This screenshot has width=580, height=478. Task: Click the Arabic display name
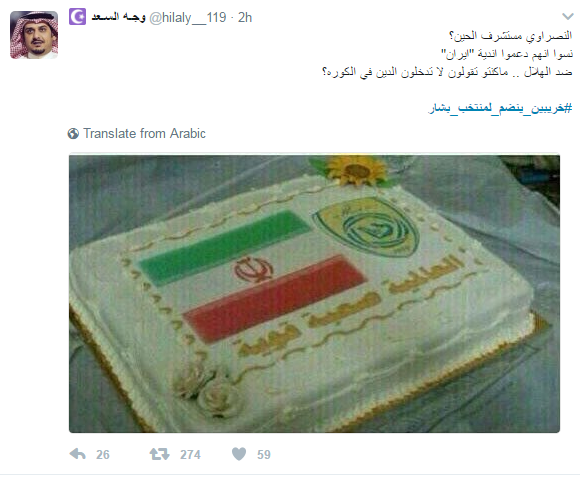click(x=118, y=17)
